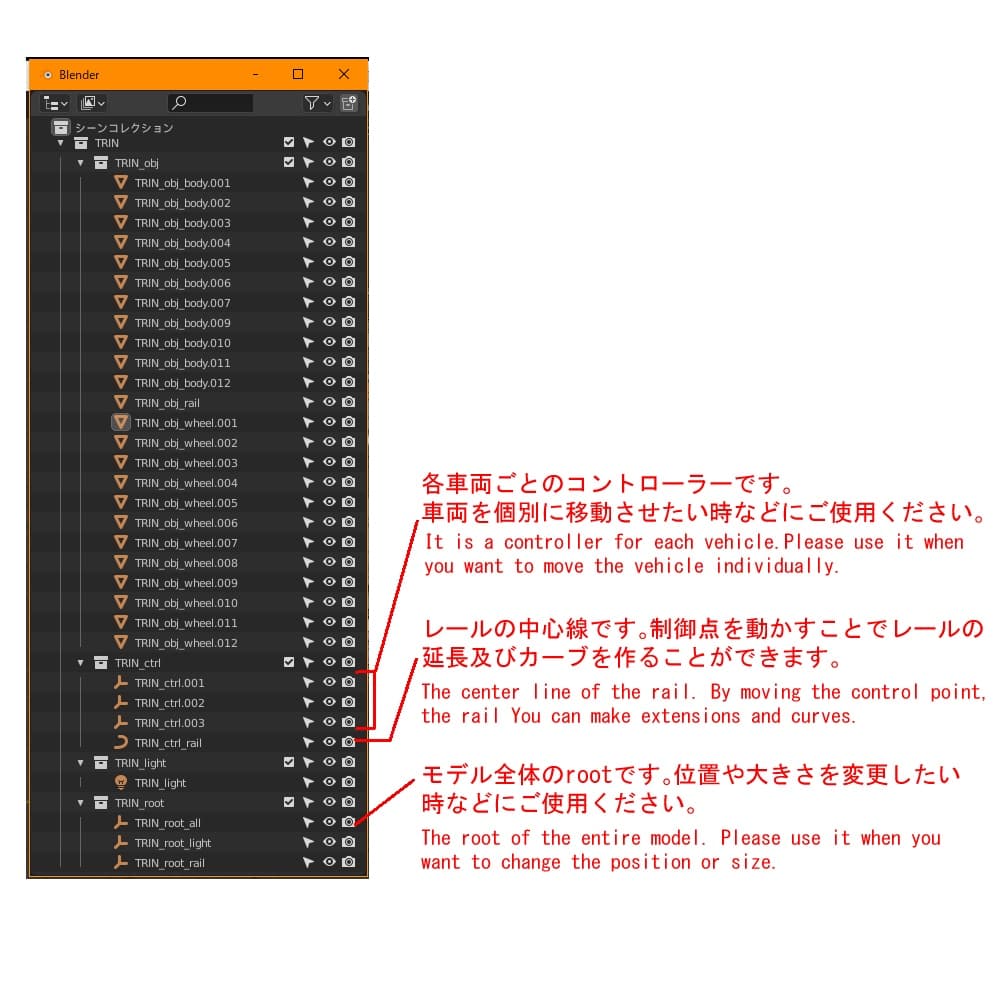
Task: Click the empty object icon beside TRIN_root_all
Action: click(120, 822)
